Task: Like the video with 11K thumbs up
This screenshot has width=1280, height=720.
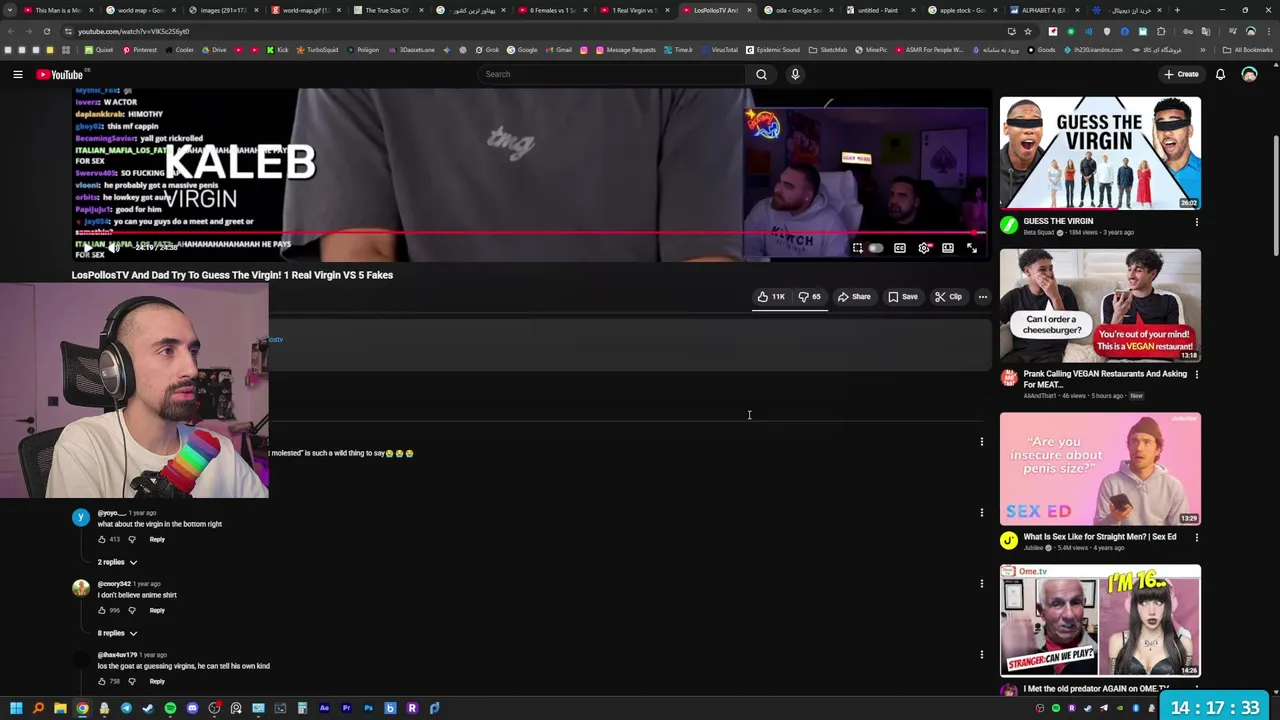Action: point(771,297)
